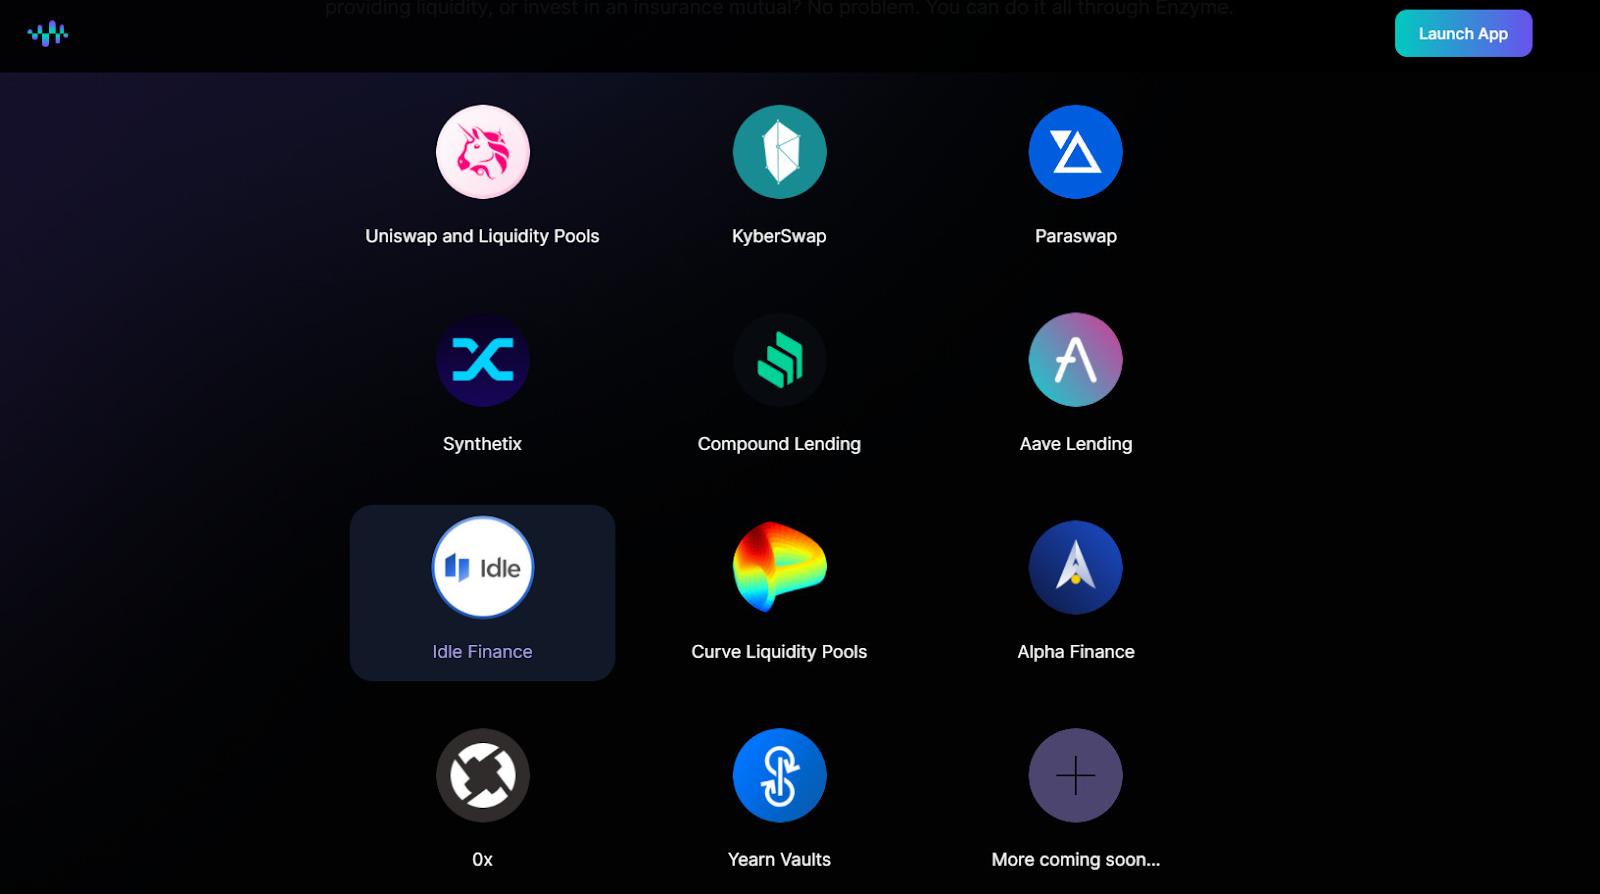Click the 'Curve Liquidity Pools' label
Viewport: 1600px width, 894px height.
[779, 652]
